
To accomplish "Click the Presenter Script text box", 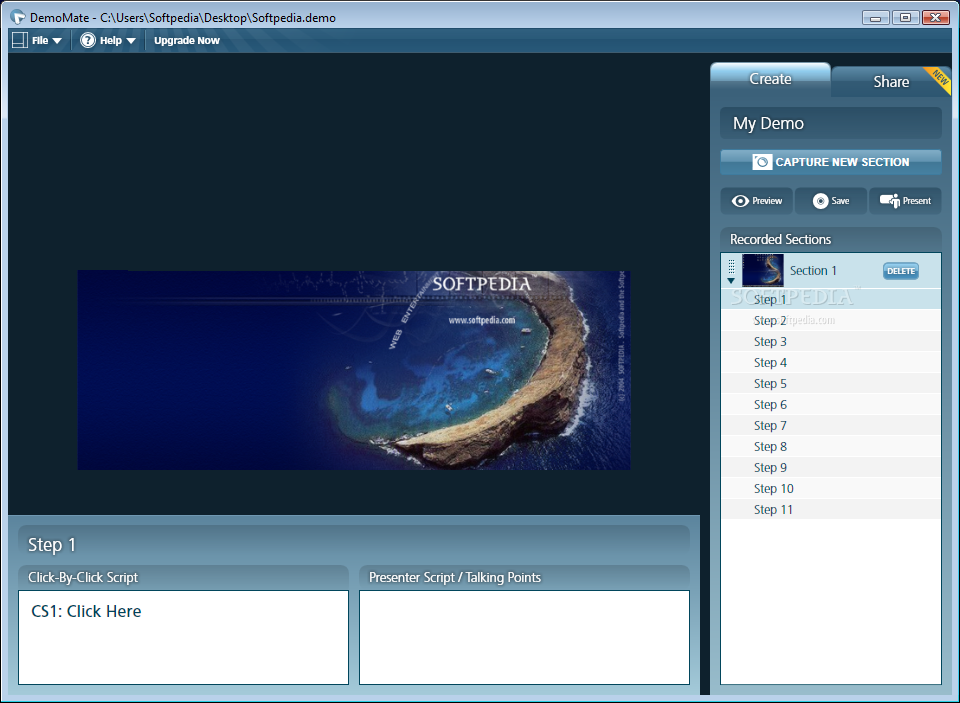I will coord(524,637).
